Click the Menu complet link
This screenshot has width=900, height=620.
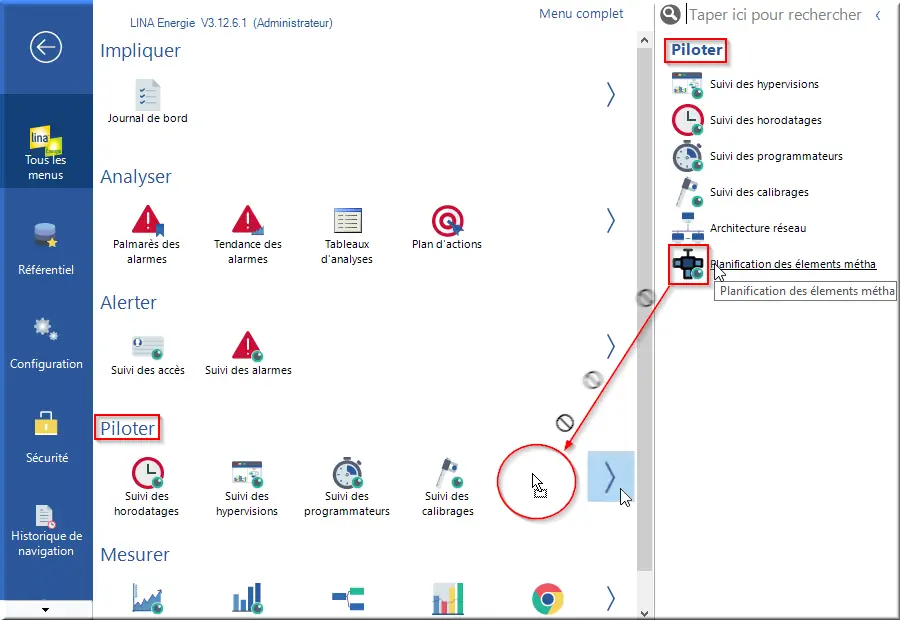(x=581, y=14)
